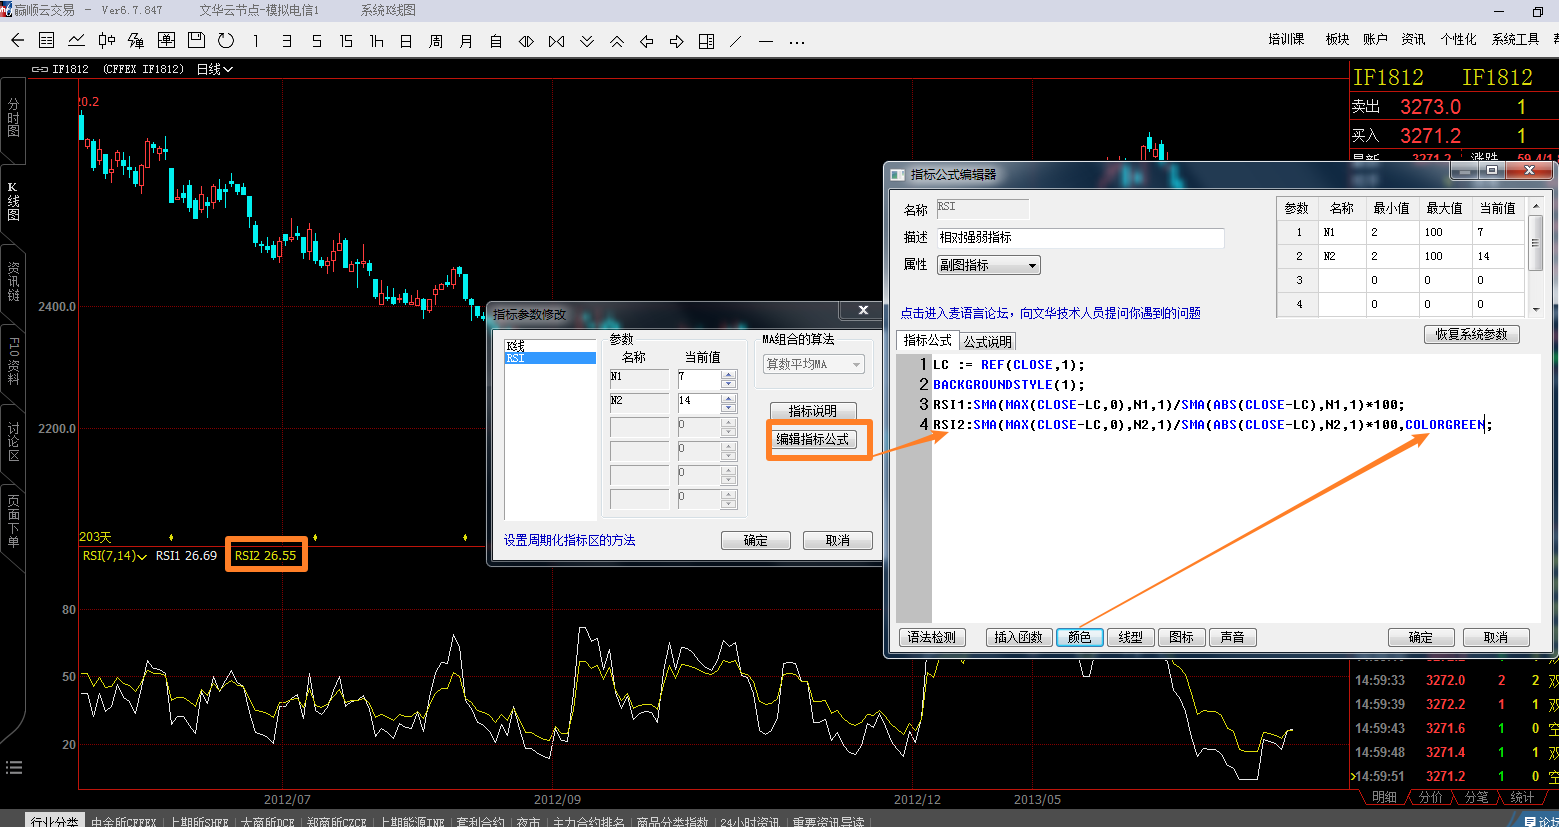The height and width of the screenshot is (827, 1559).
Task: Click the 描述 description input field
Action: click(1079, 238)
